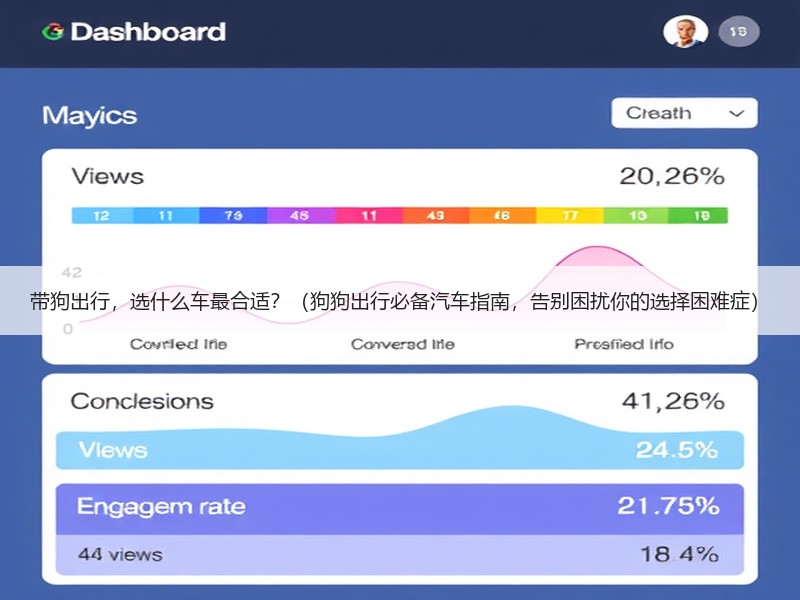Click the 41,26% conclusions value
800x600 pixels.
(673, 401)
